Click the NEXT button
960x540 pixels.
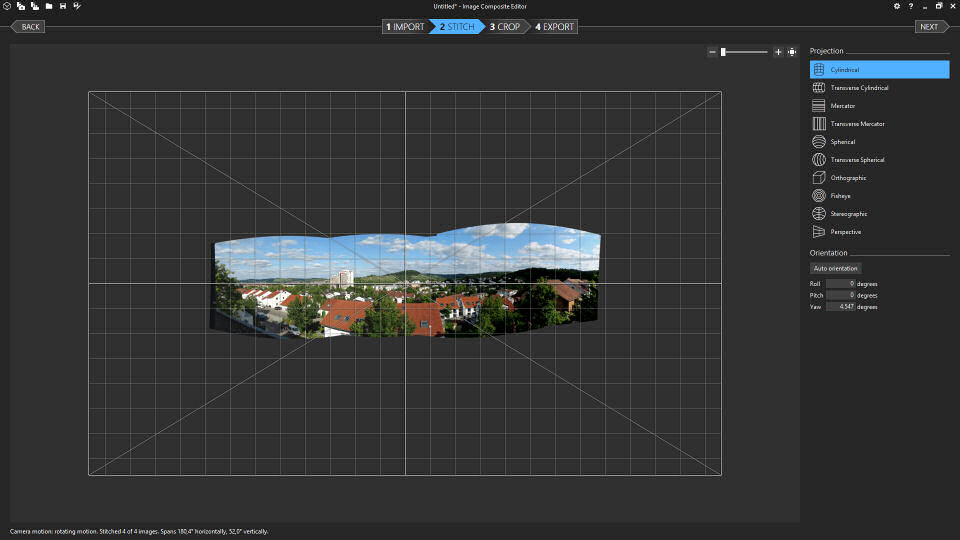click(927, 27)
